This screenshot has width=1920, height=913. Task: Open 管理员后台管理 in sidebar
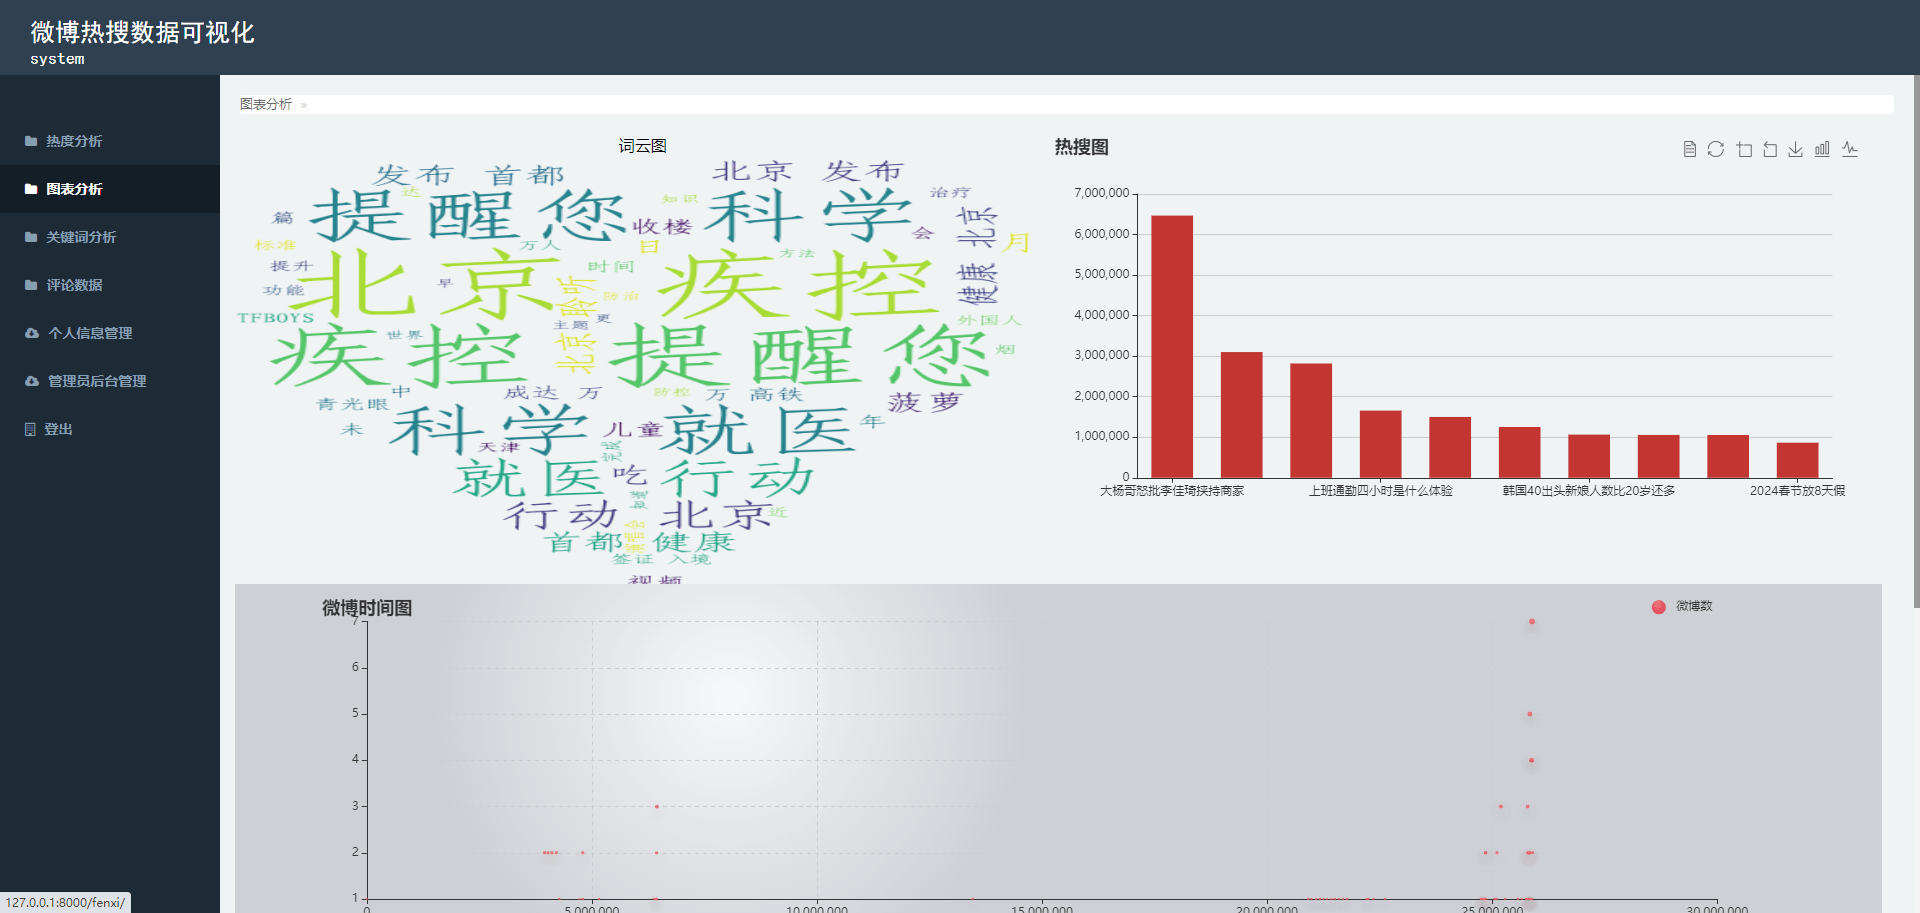click(x=110, y=381)
